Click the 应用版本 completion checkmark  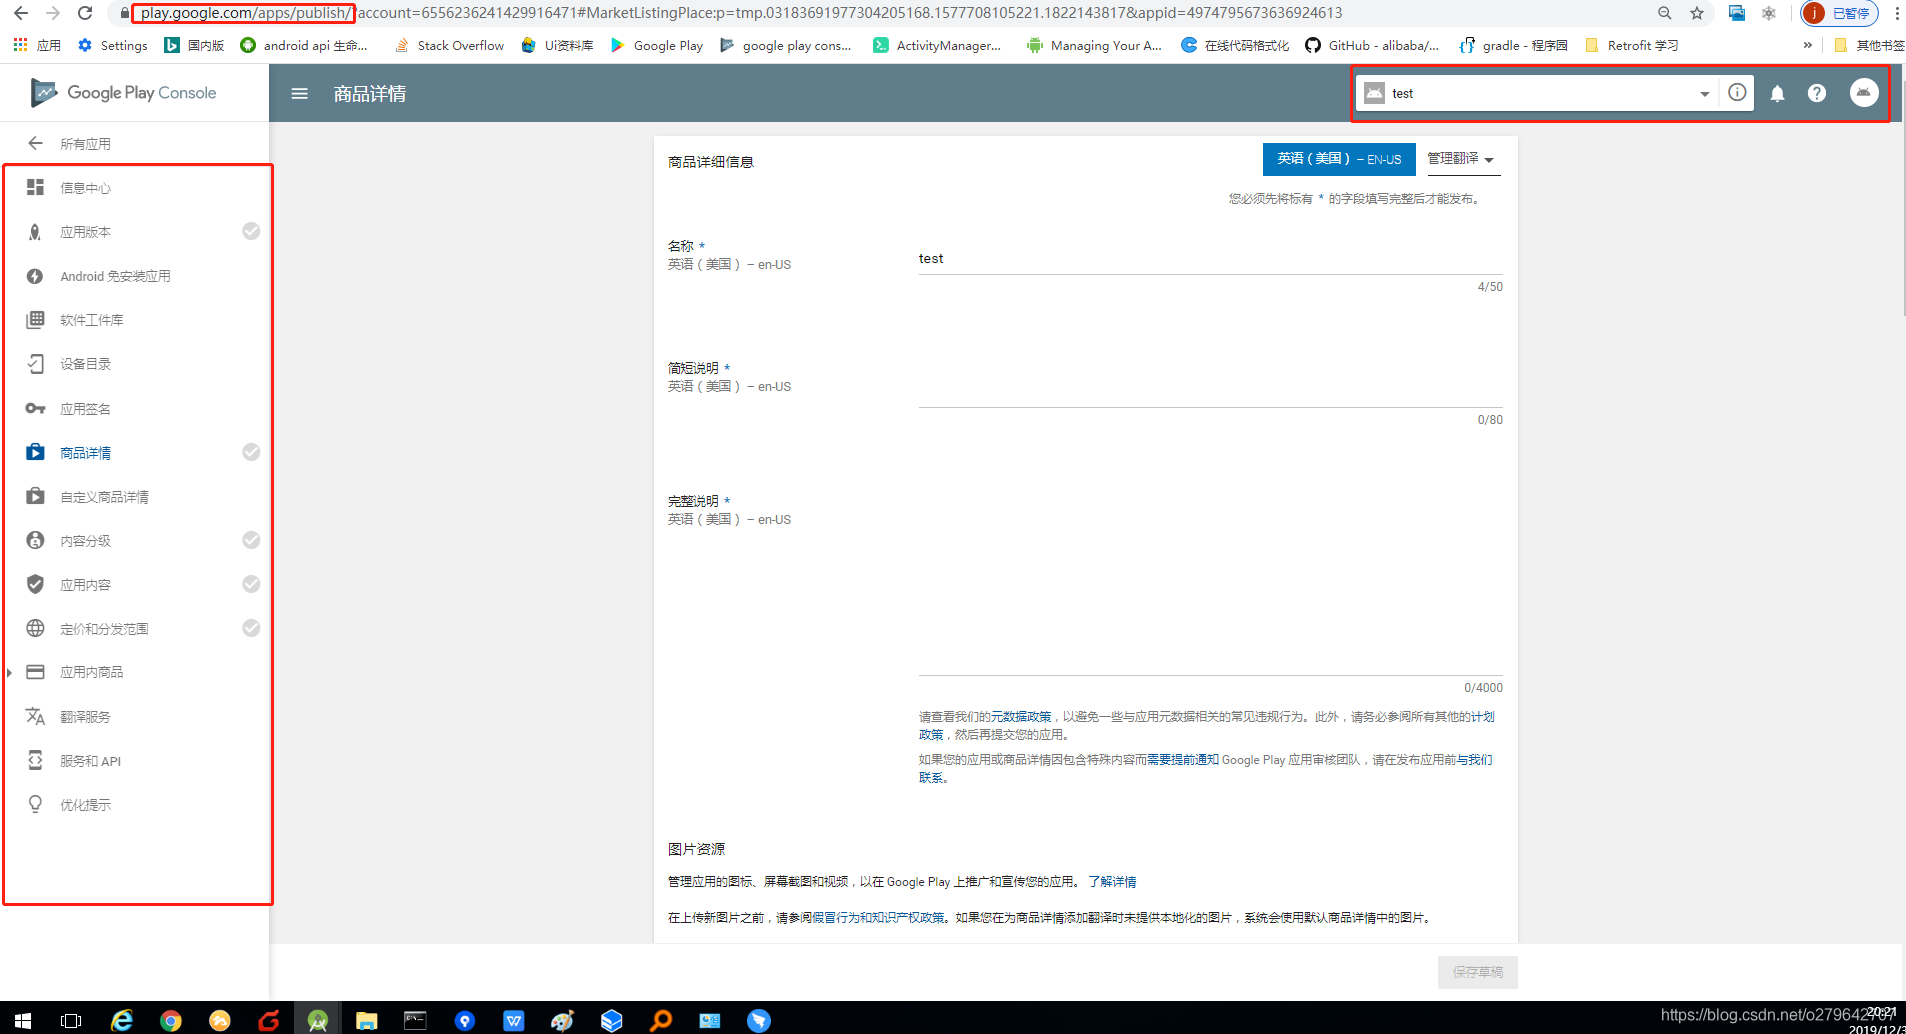pyautogui.click(x=251, y=231)
